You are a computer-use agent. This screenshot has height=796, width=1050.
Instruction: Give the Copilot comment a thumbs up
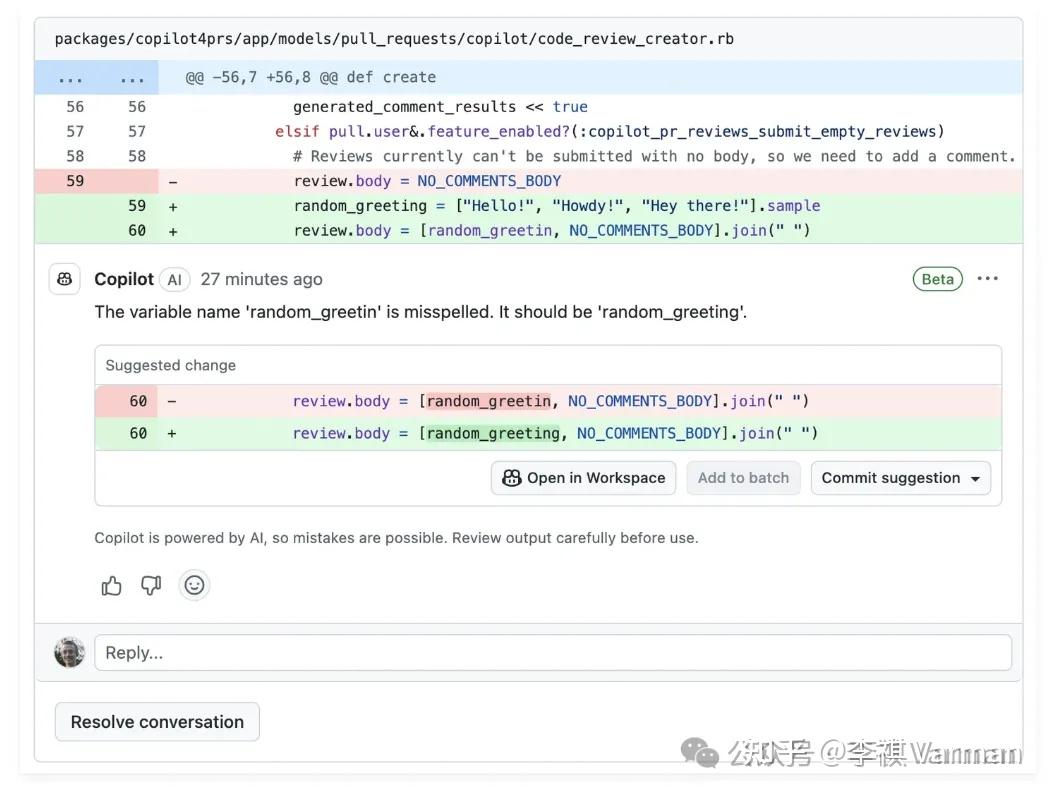[x=111, y=586]
